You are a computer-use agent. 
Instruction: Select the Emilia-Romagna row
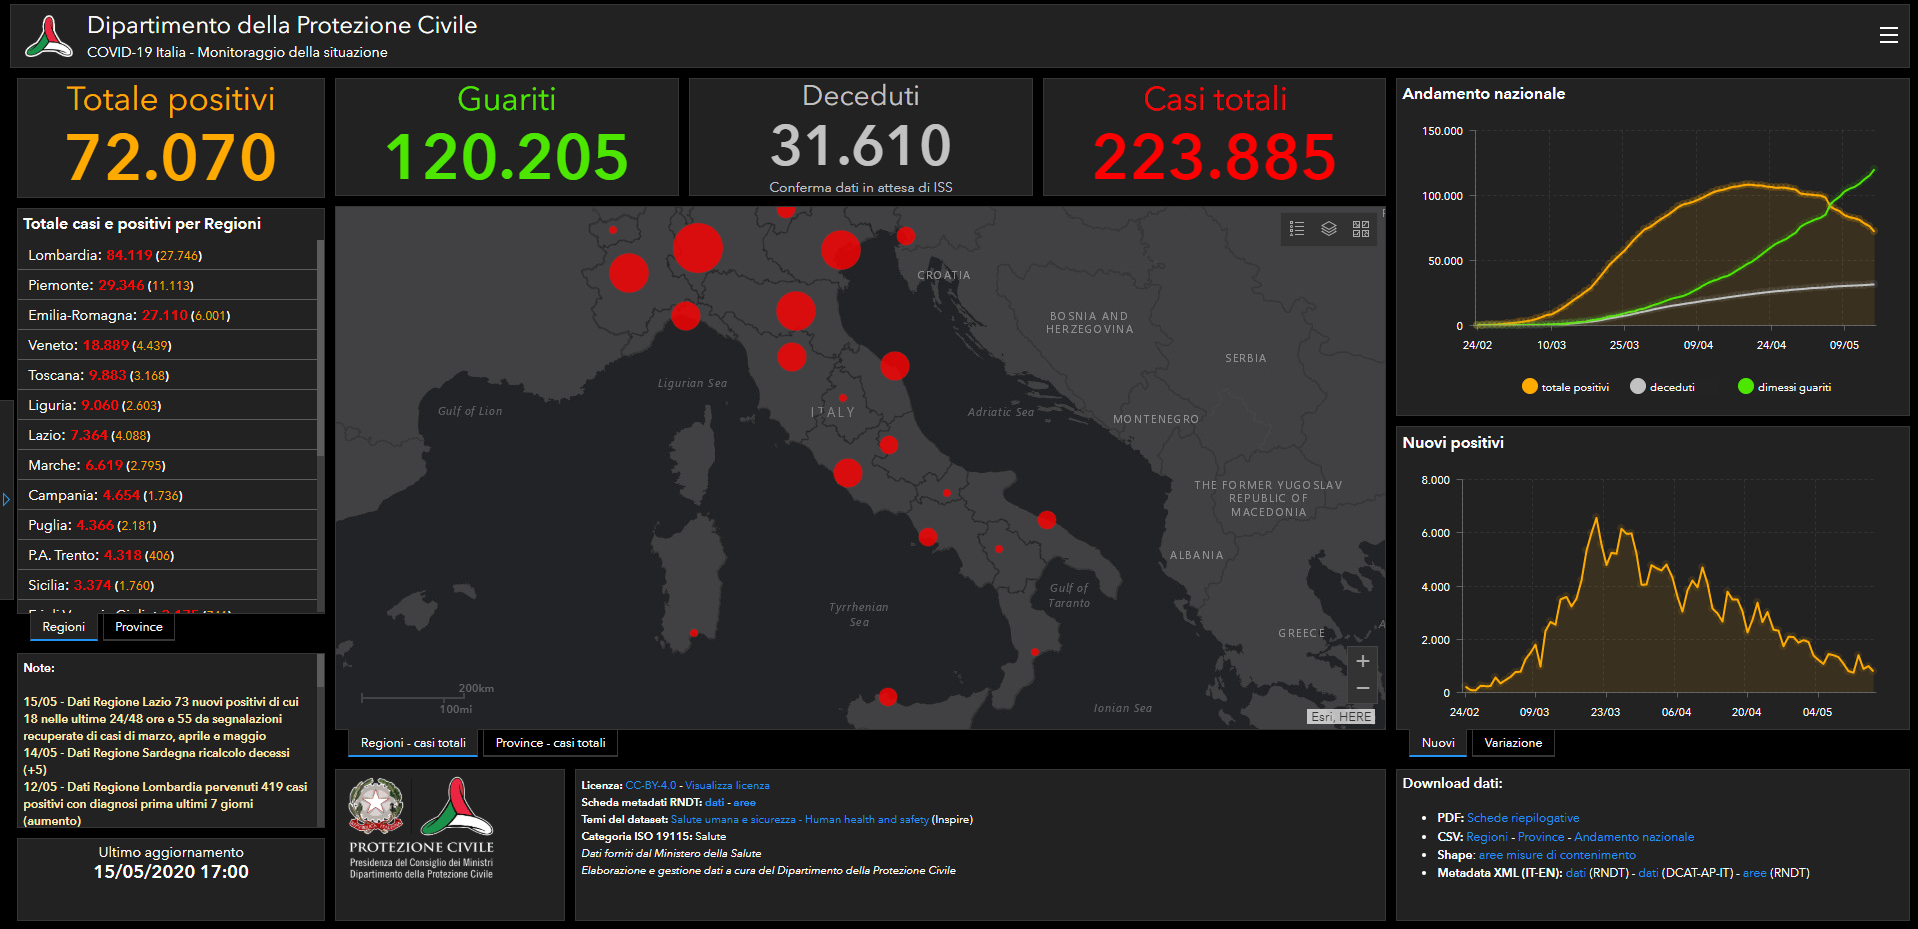click(x=168, y=315)
